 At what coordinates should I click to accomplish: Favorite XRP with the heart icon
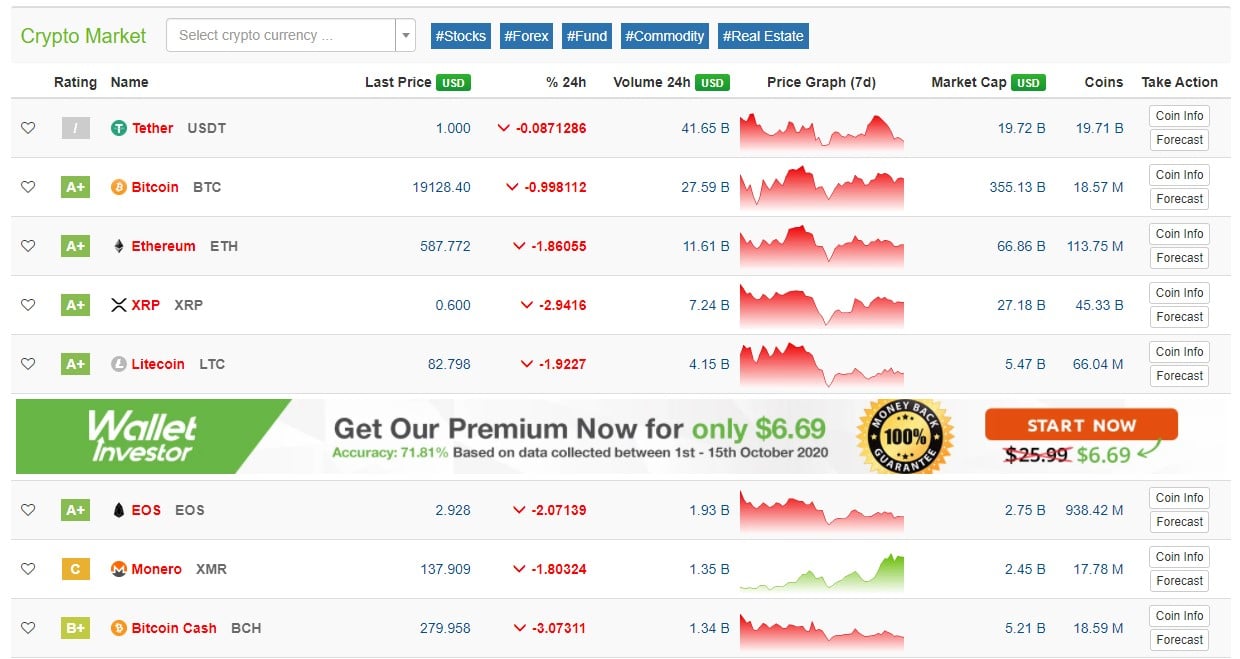(x=28, y=305)
